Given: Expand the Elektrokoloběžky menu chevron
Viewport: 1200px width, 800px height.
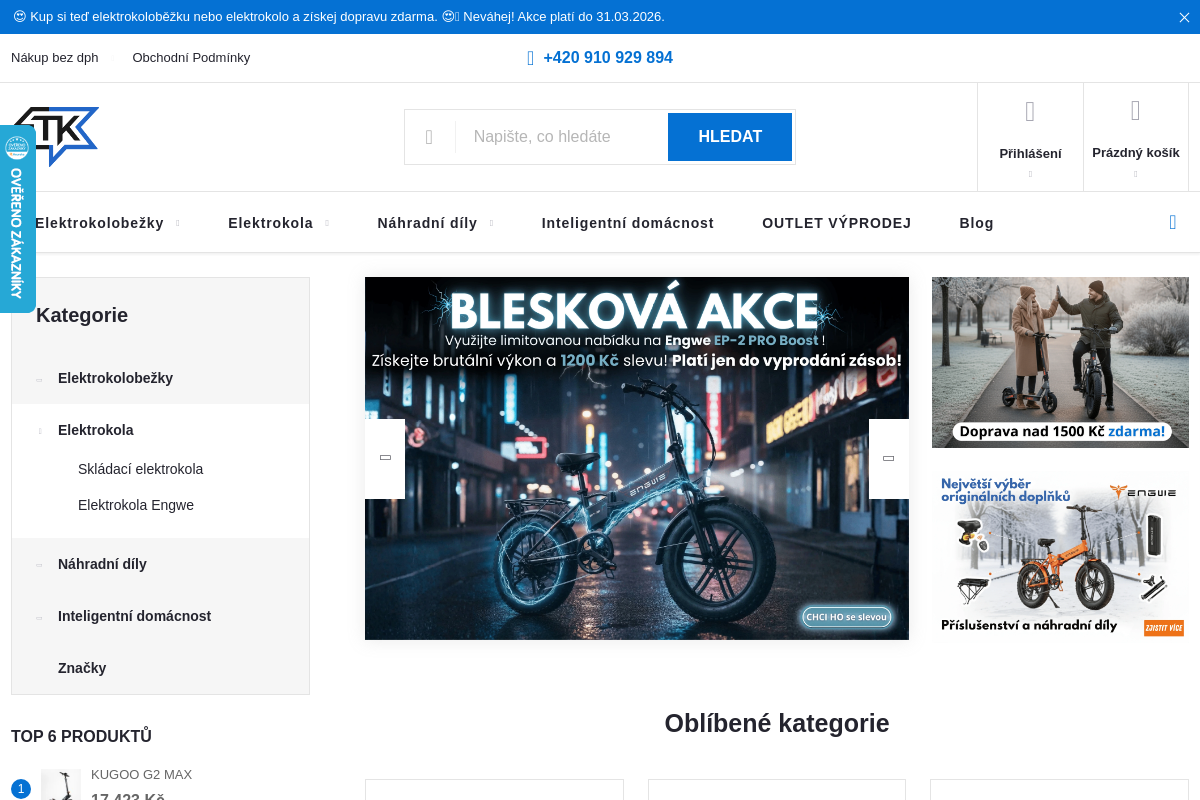Looking at the screenshot, I should [177, 224].
